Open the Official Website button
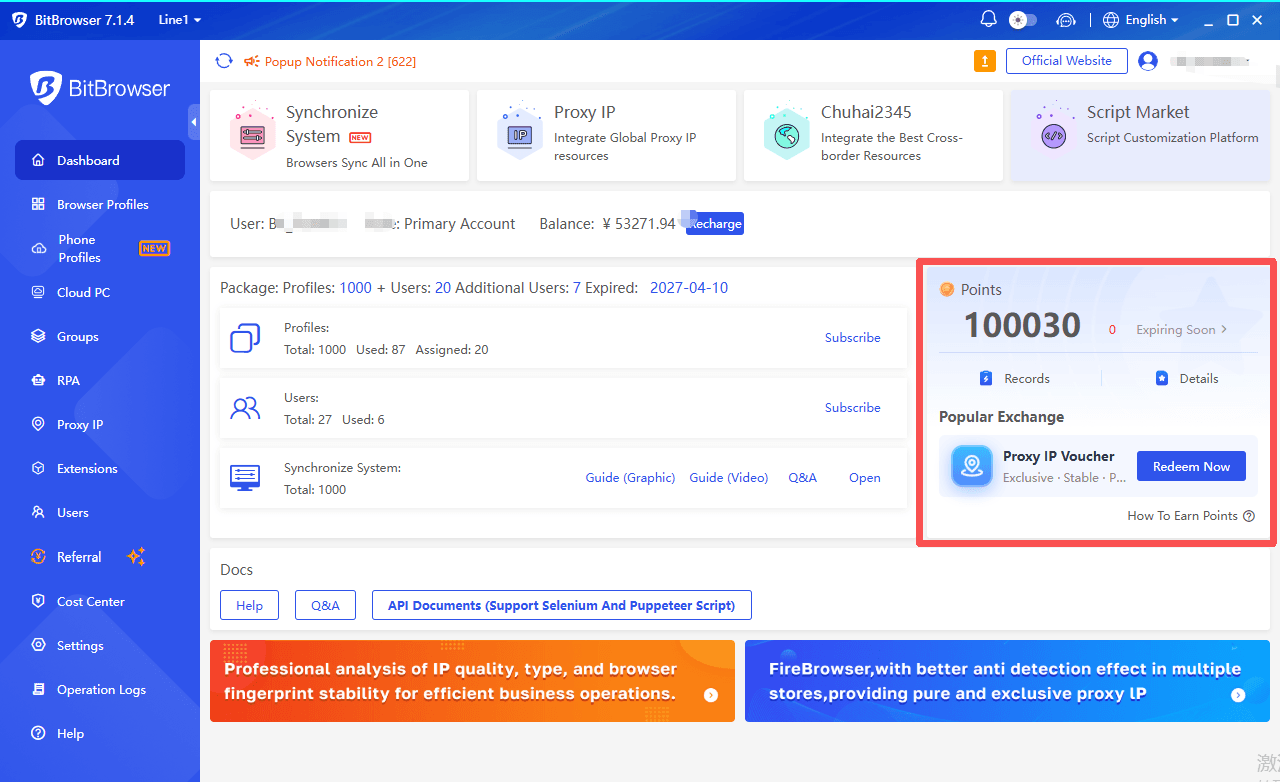Screen dimensions: 1280x782 click(1066, 61)
